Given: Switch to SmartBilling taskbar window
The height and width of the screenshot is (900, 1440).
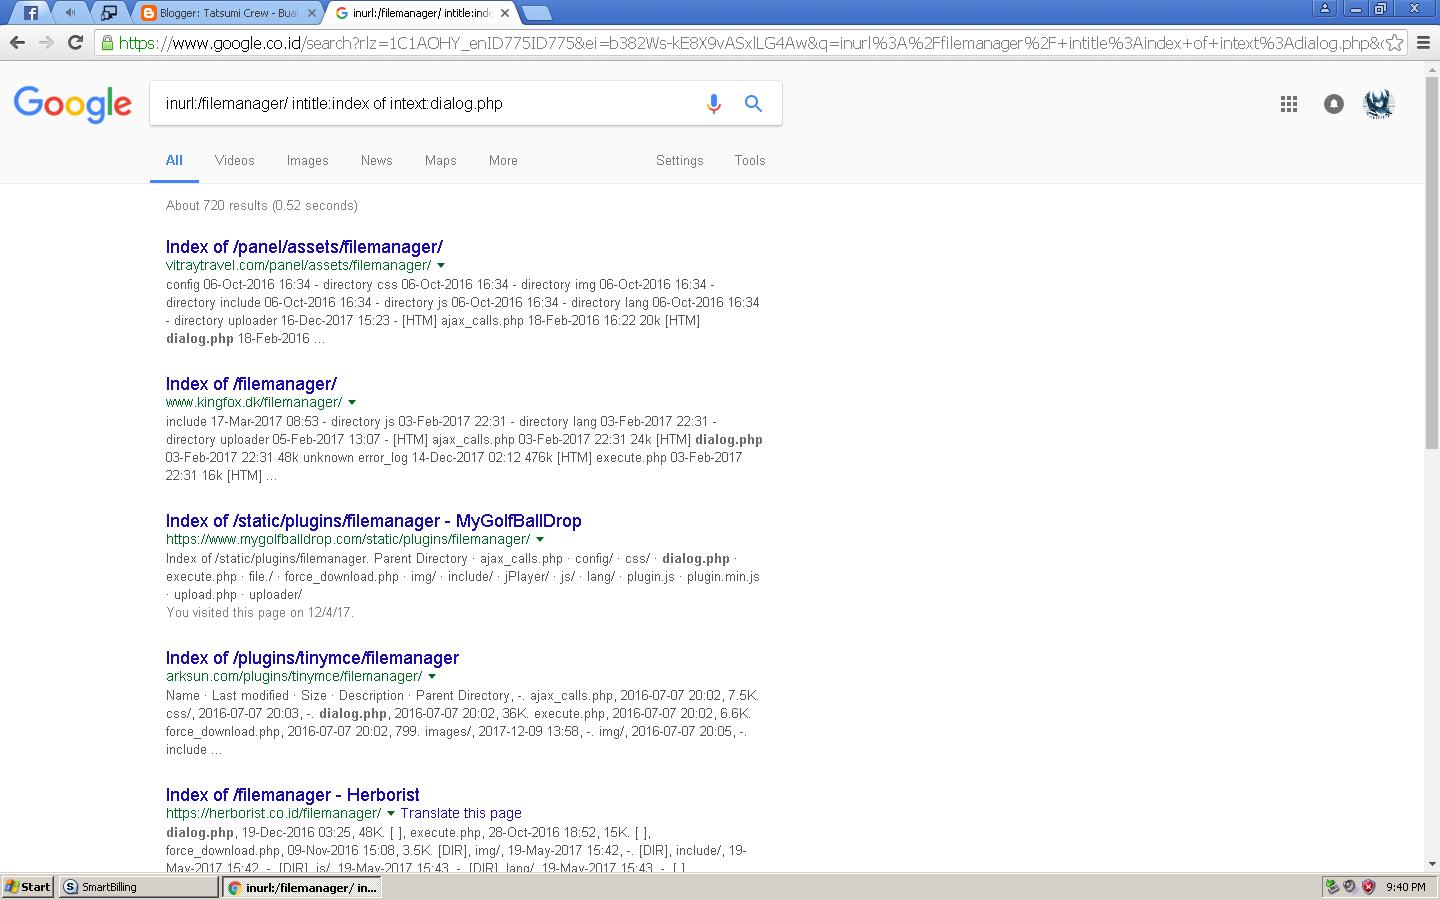Looking at the screenshot, I should pyautogui.click(x=138, y=887).
